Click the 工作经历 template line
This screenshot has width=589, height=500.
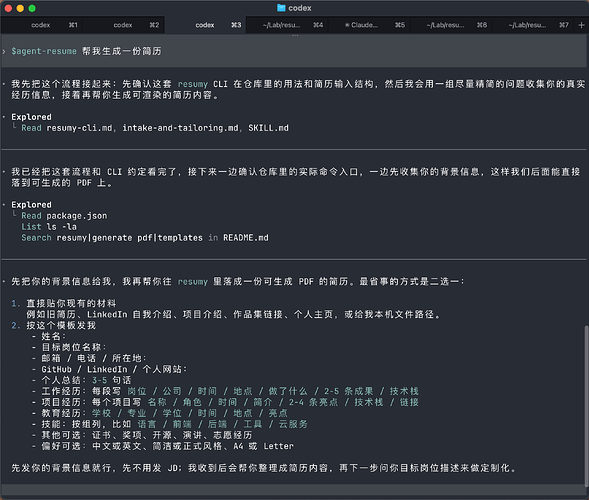click(x=225, y=391)
